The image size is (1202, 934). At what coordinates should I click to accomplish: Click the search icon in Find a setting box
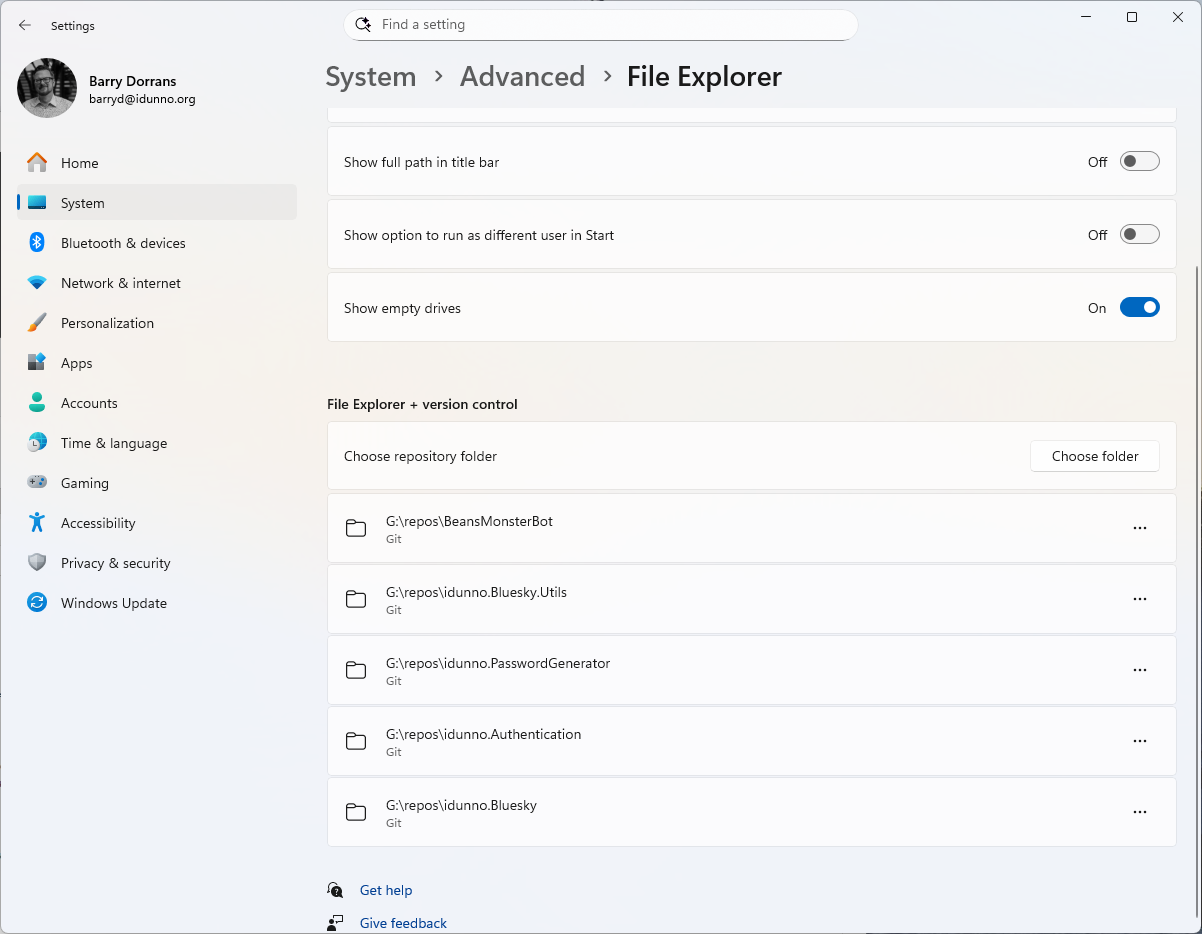coord(363,24)
